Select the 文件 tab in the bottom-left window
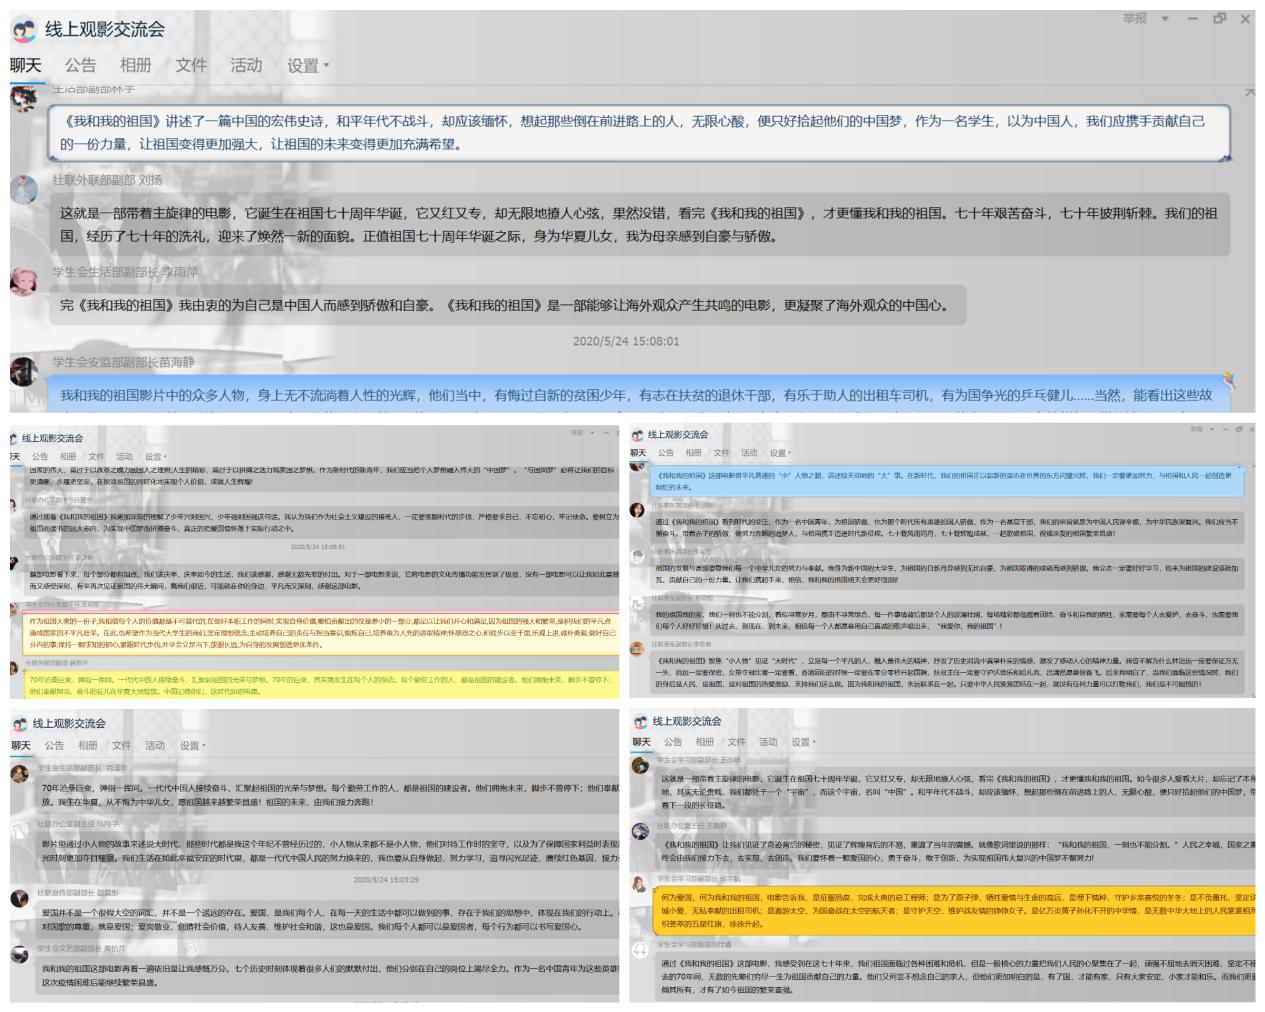 tap(121, 746)
